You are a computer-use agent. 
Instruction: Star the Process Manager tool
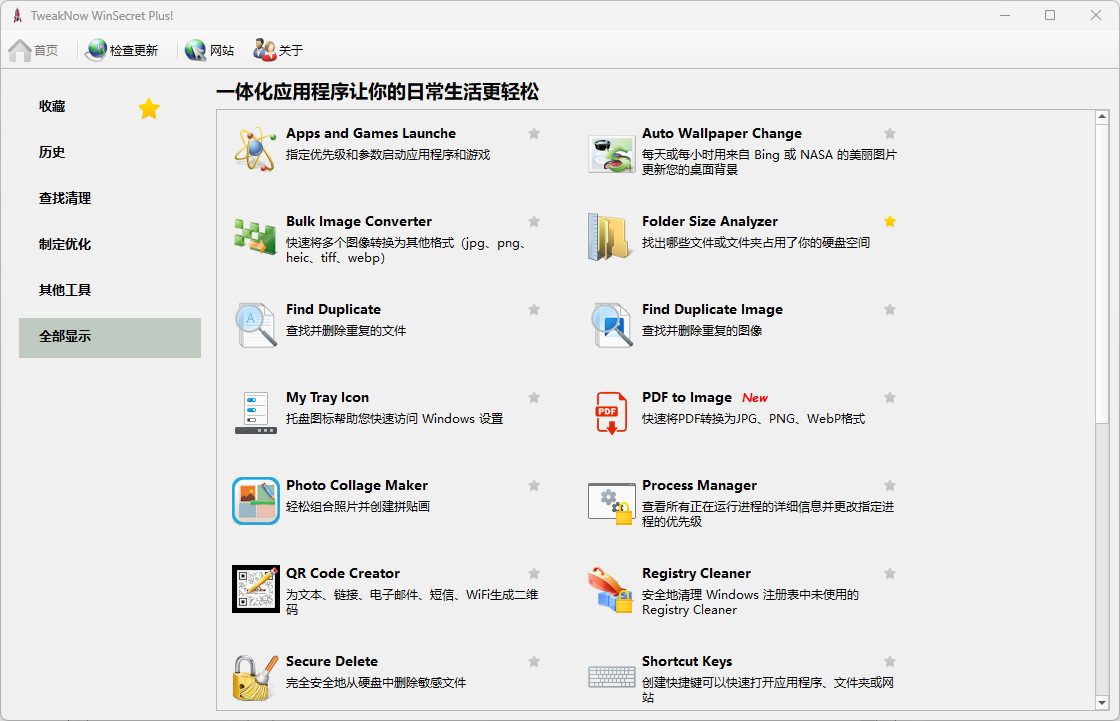890,486
